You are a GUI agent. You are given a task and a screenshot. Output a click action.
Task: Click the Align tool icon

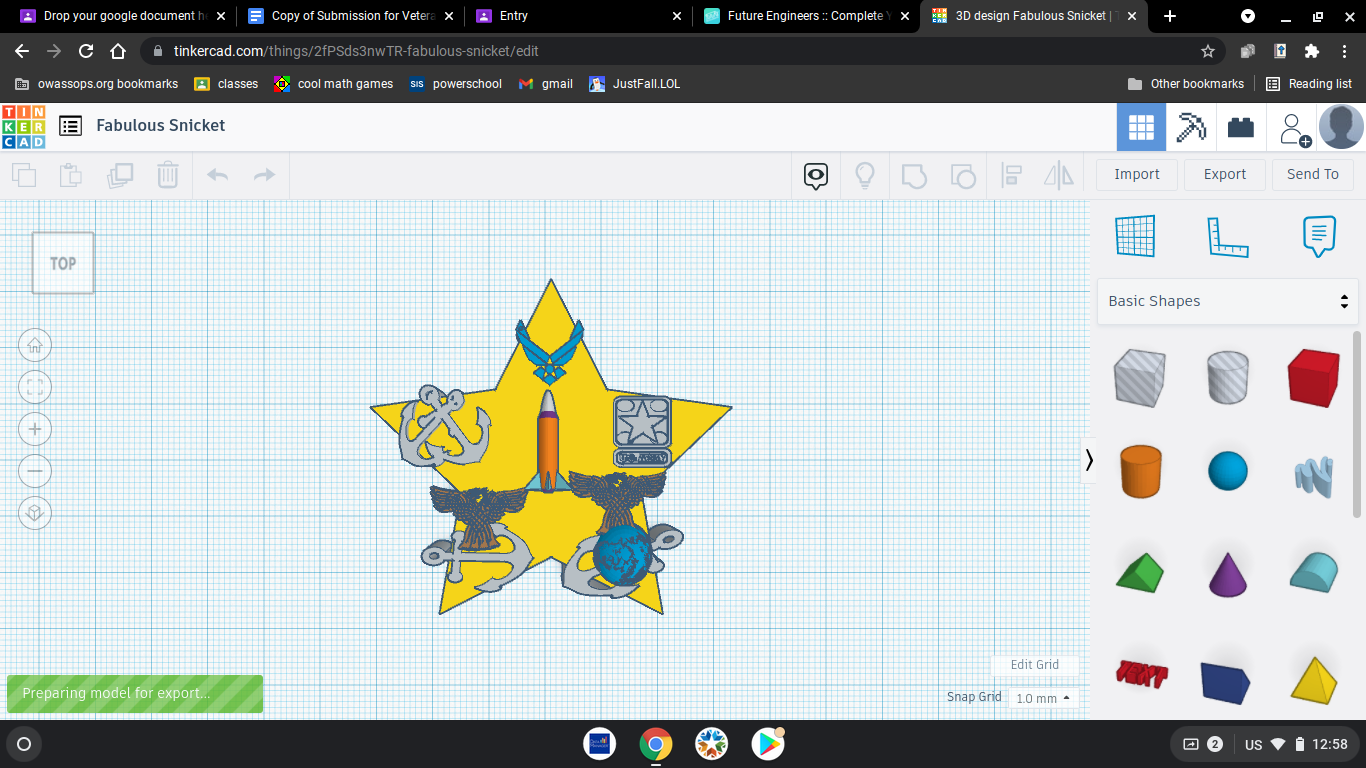(1011, 176)
